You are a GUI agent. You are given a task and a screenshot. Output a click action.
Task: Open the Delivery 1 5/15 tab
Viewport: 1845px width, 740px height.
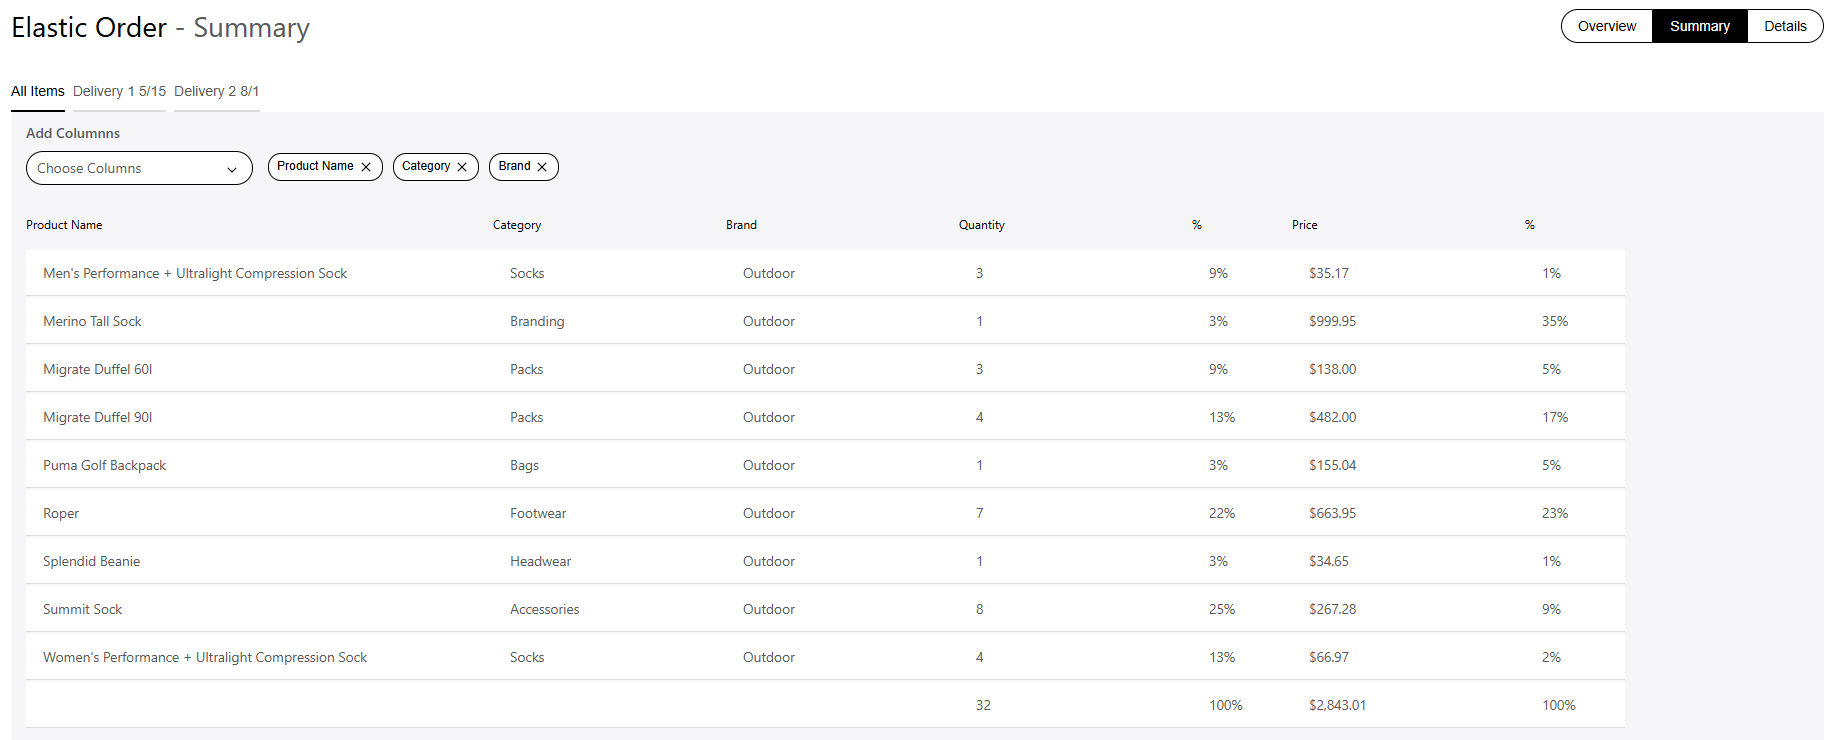click(119, 91)
